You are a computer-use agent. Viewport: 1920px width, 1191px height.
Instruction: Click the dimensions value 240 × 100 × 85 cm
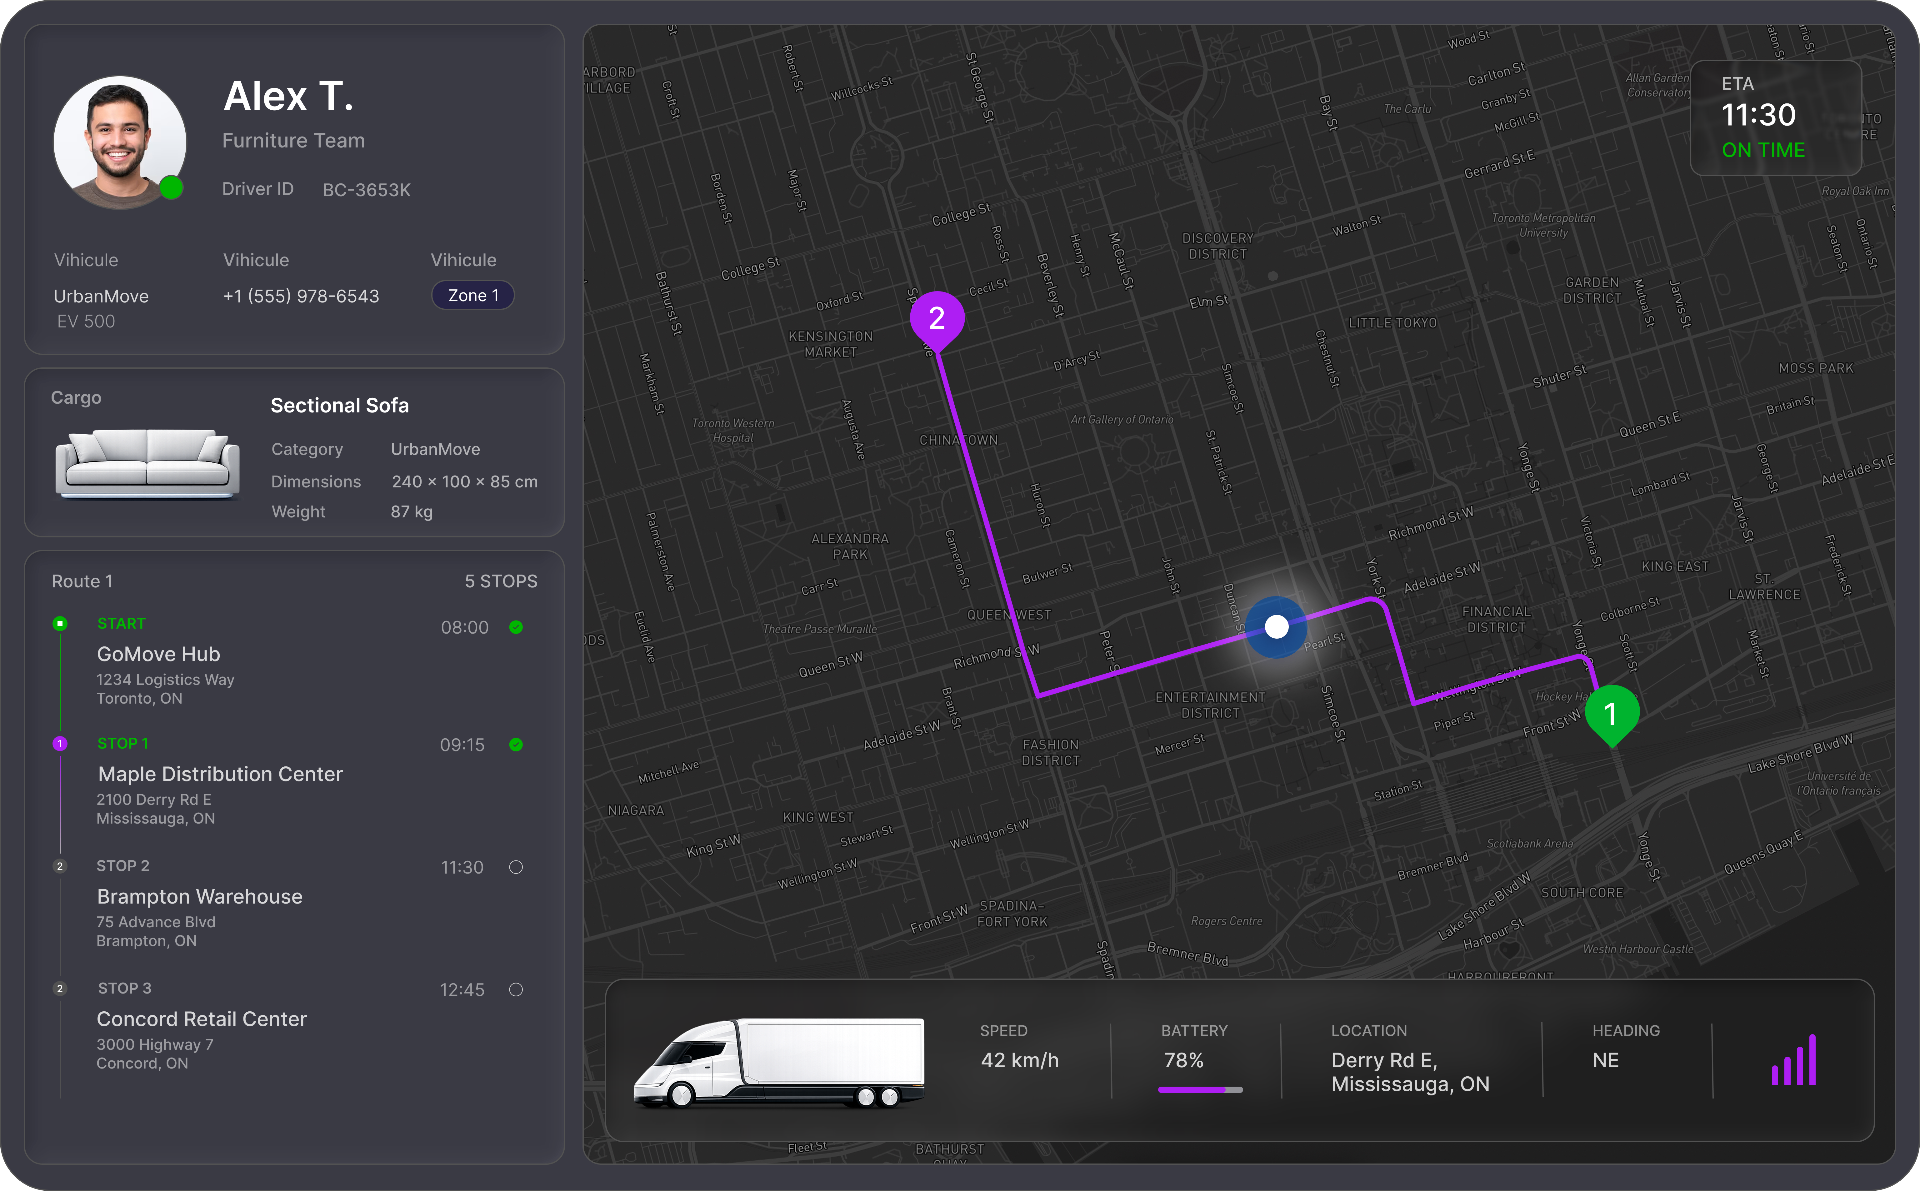tap(465, 482)
